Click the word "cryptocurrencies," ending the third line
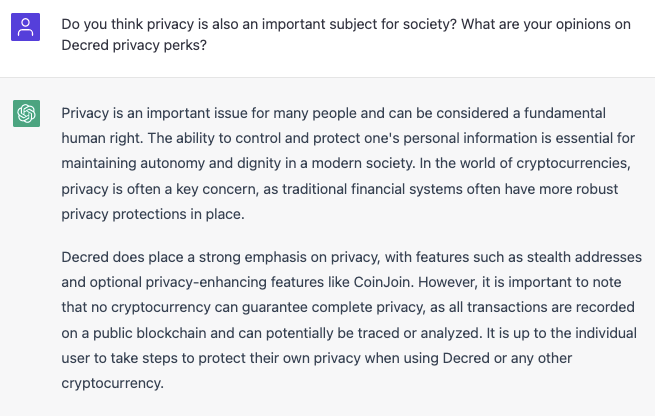655x416 pixels. point(573,163)
